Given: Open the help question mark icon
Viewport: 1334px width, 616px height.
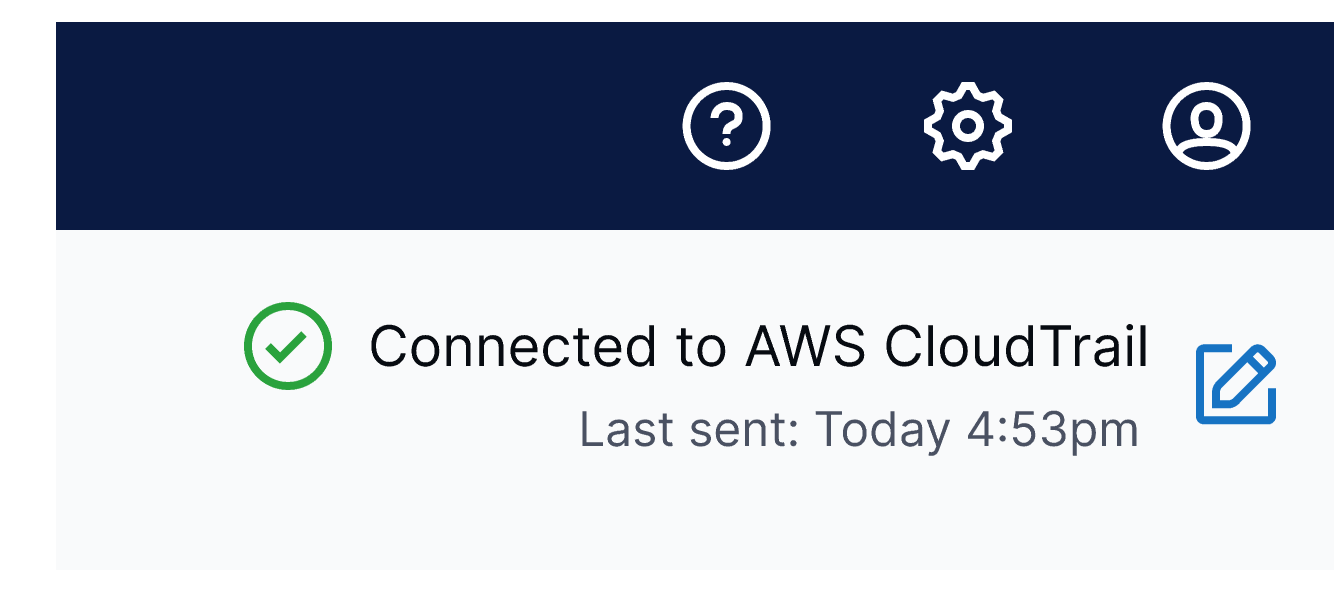Looking at the screenshot, I should click(726, 126).
